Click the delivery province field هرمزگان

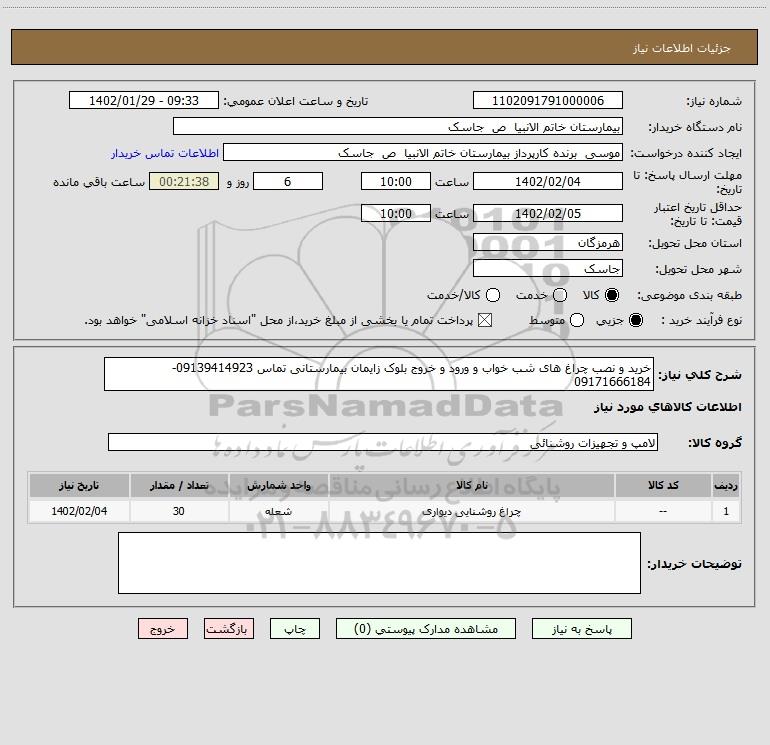click(x=548, y=242)
